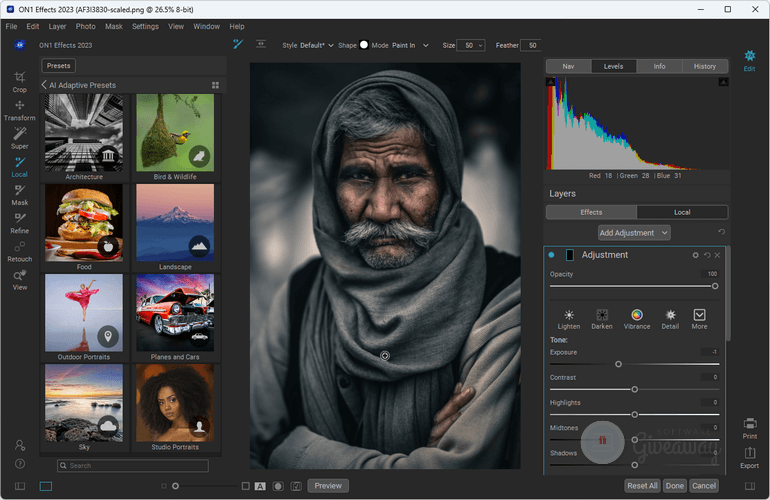The image size is (770, 500).
Task: Toggle Adjustment layer visibility blue dot
Action: pyautogui.click(x=551, y=255)
